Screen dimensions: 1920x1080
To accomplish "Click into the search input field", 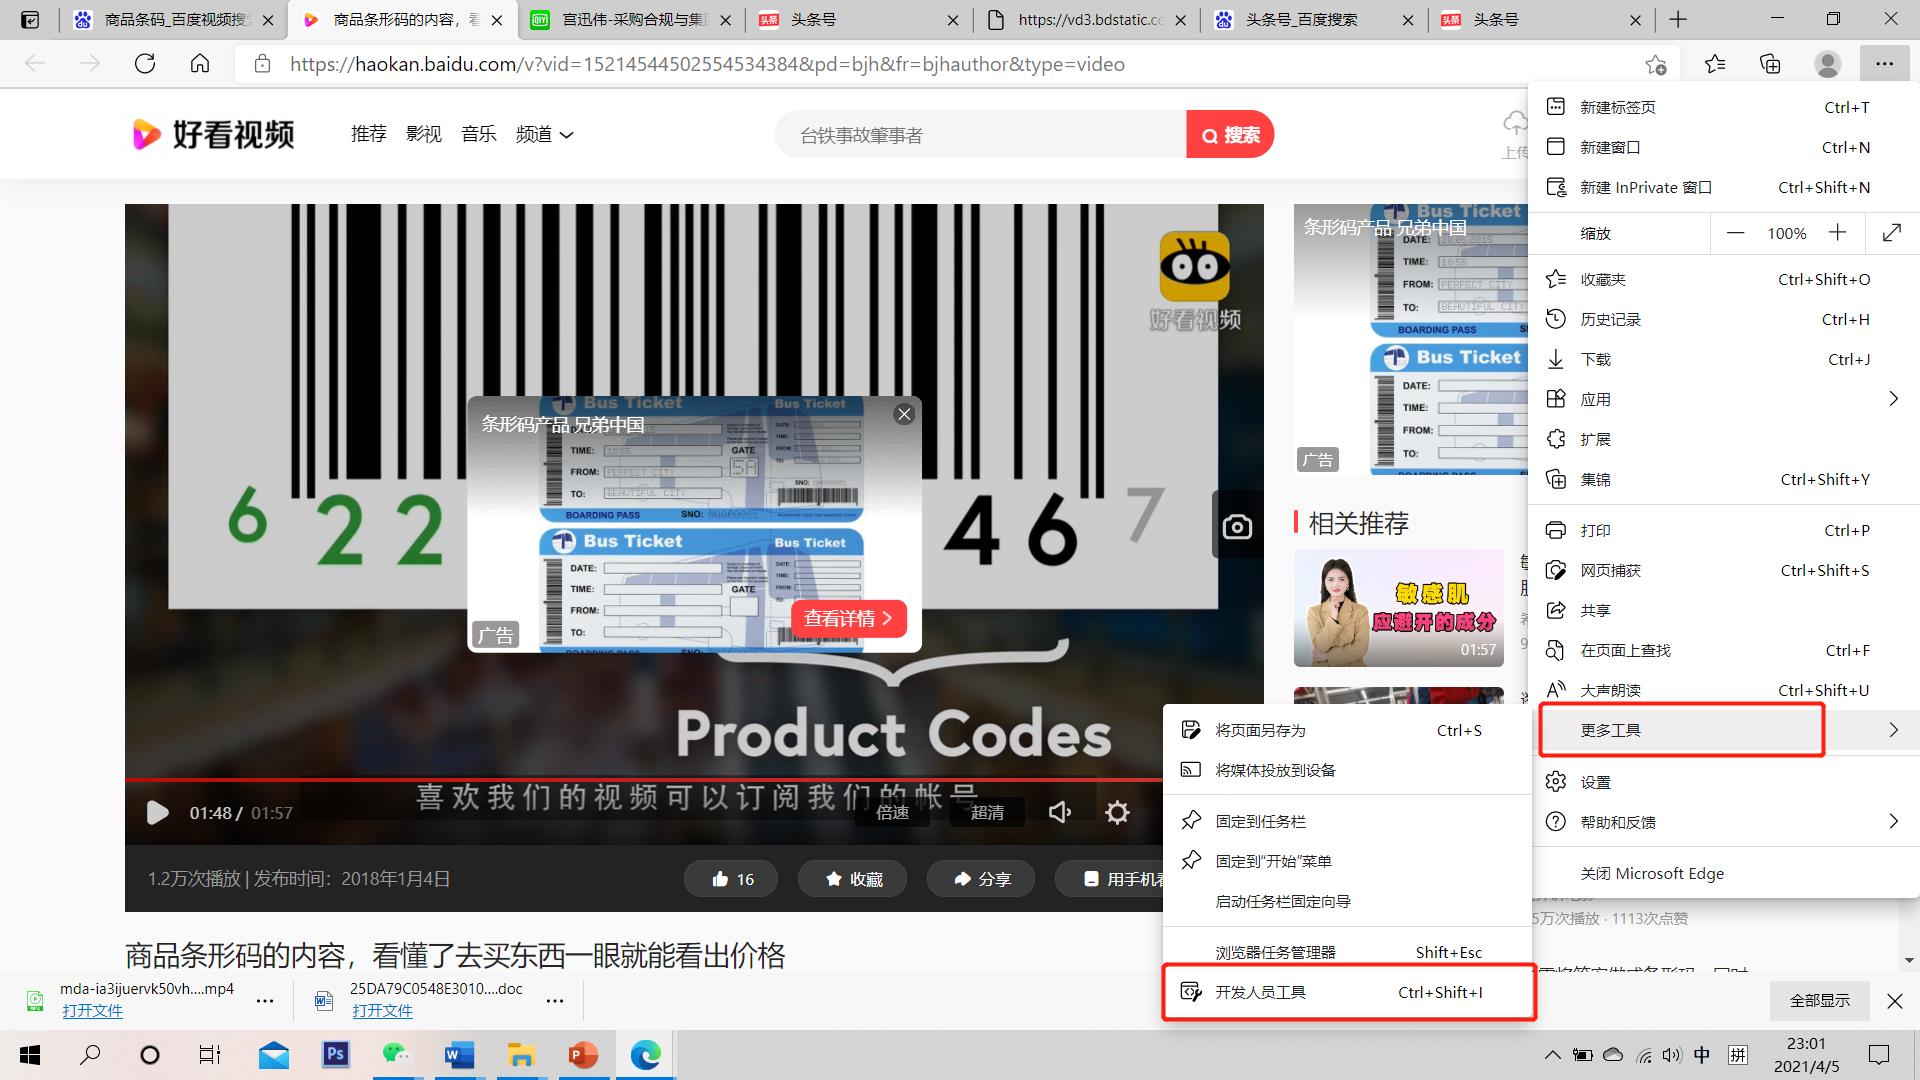I will coord(980,133).
